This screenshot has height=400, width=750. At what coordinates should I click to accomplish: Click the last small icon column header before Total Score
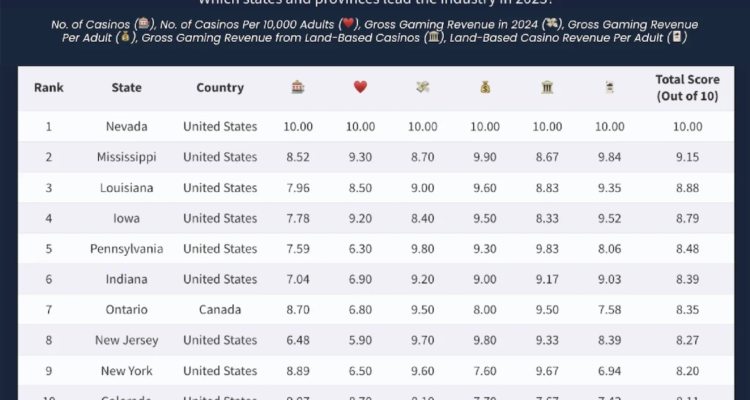click(609, 87)
